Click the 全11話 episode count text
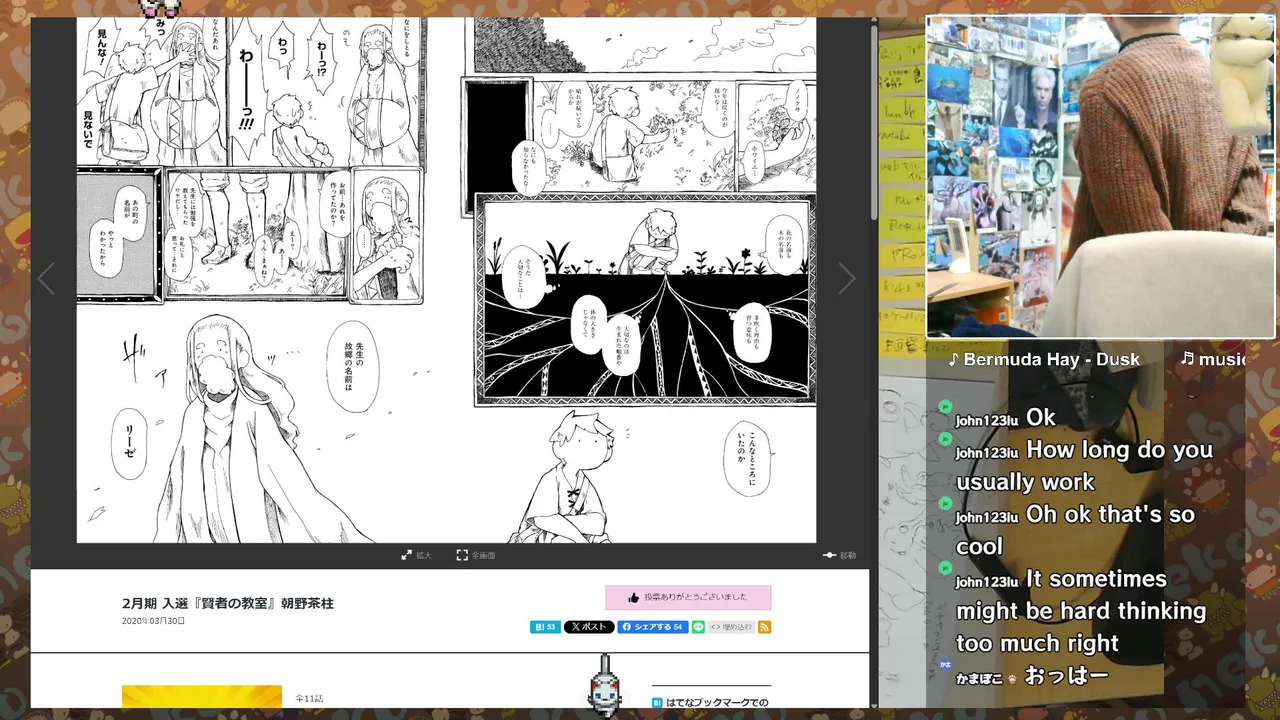Viewport: 1280px width, 720px height. point(309,698)
